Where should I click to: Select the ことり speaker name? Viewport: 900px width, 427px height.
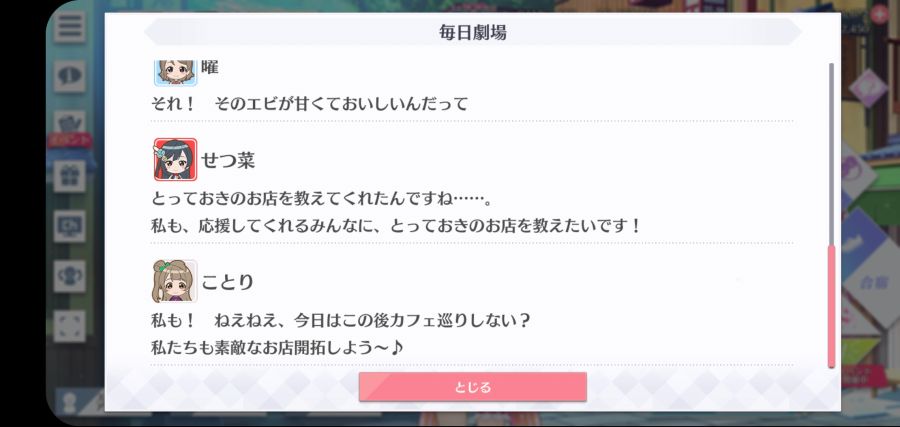[228, 282]
